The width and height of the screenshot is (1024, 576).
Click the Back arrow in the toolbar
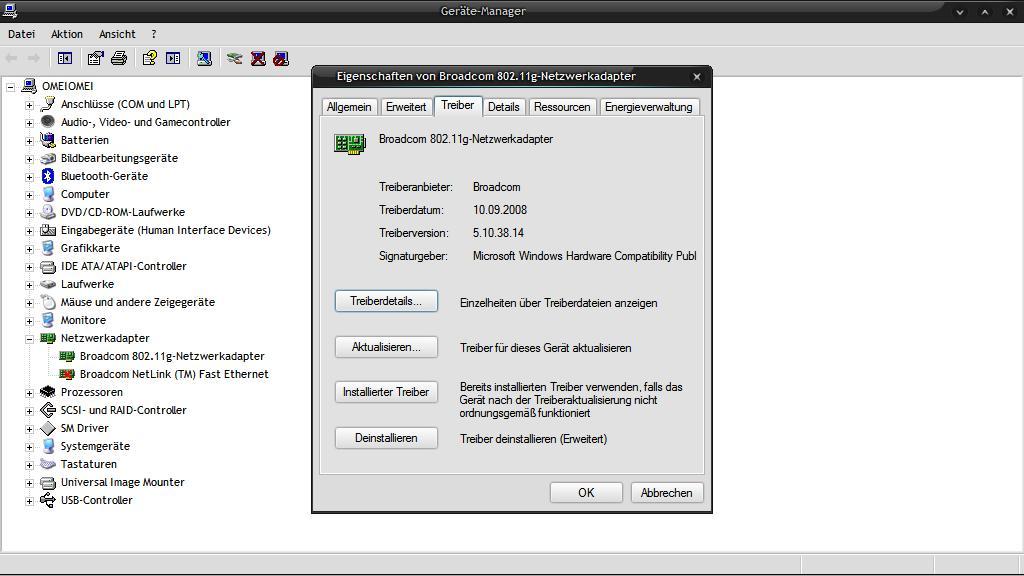point(12,58)
